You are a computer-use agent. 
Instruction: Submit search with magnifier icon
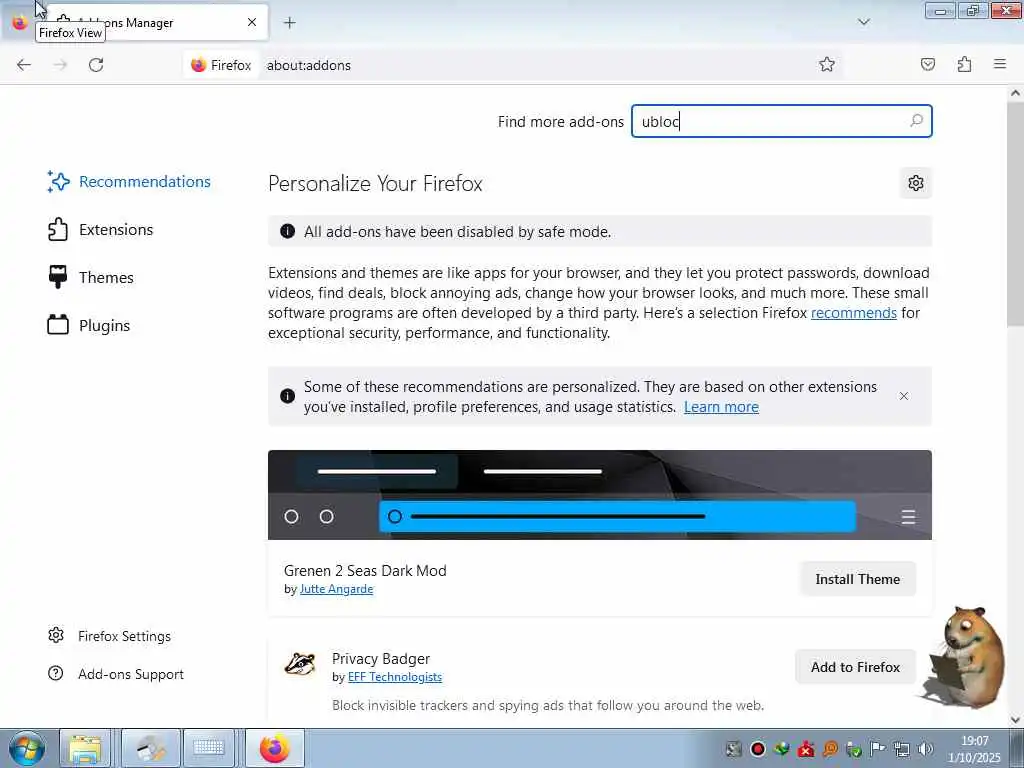(x=916, y=121)
